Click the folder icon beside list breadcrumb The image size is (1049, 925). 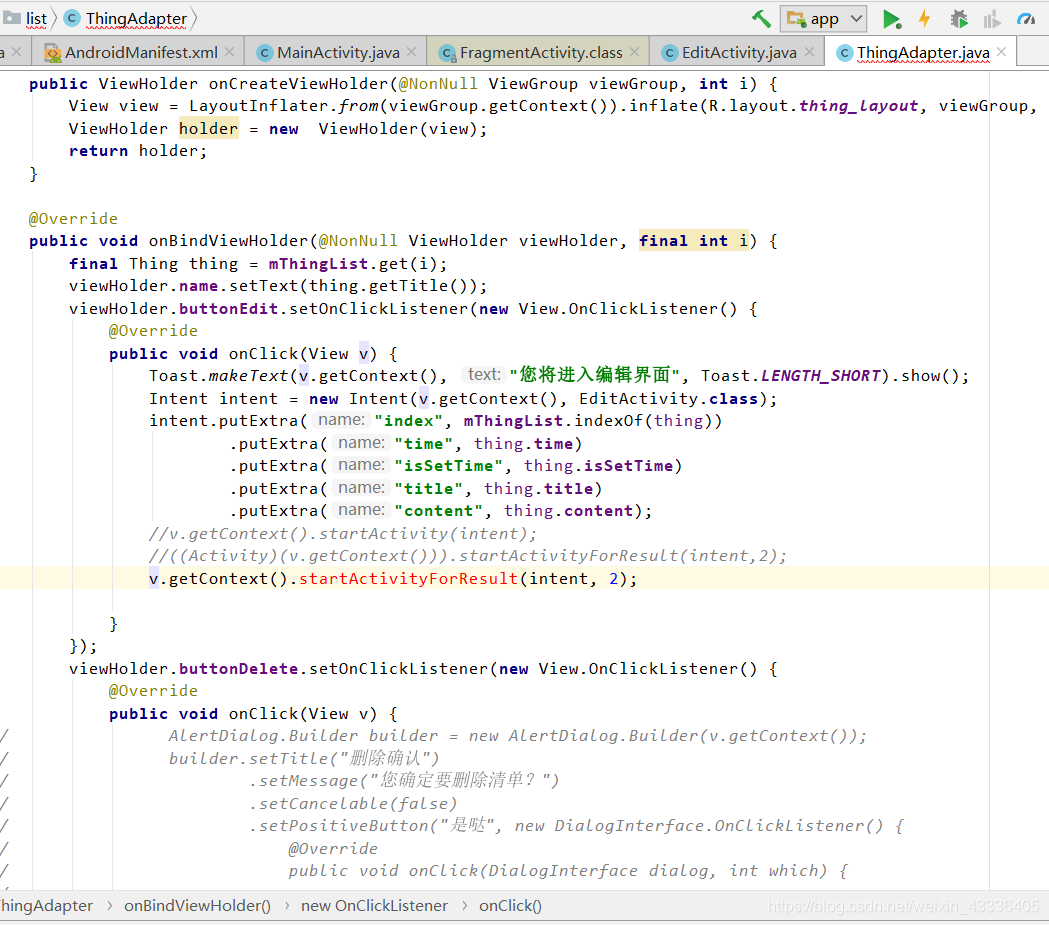(x=11, y=18)
